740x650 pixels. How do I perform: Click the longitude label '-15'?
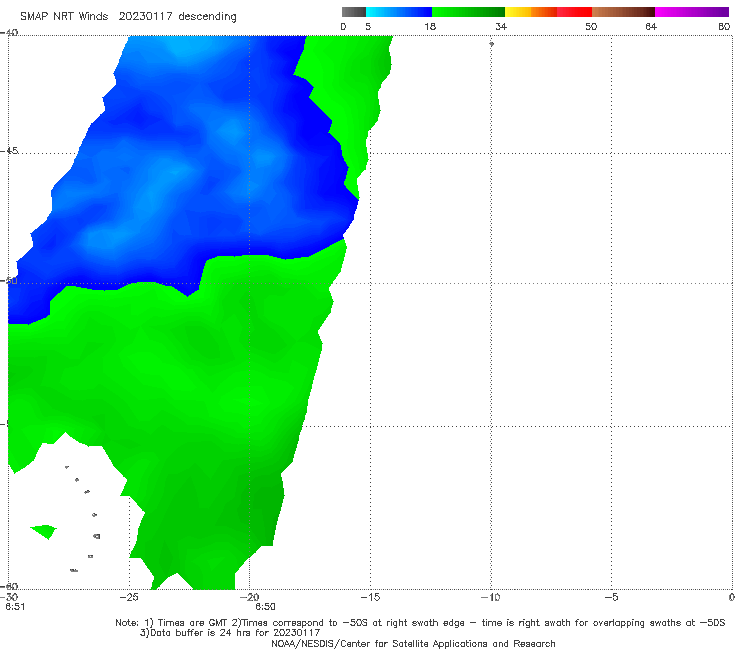[x=370, y=597]
